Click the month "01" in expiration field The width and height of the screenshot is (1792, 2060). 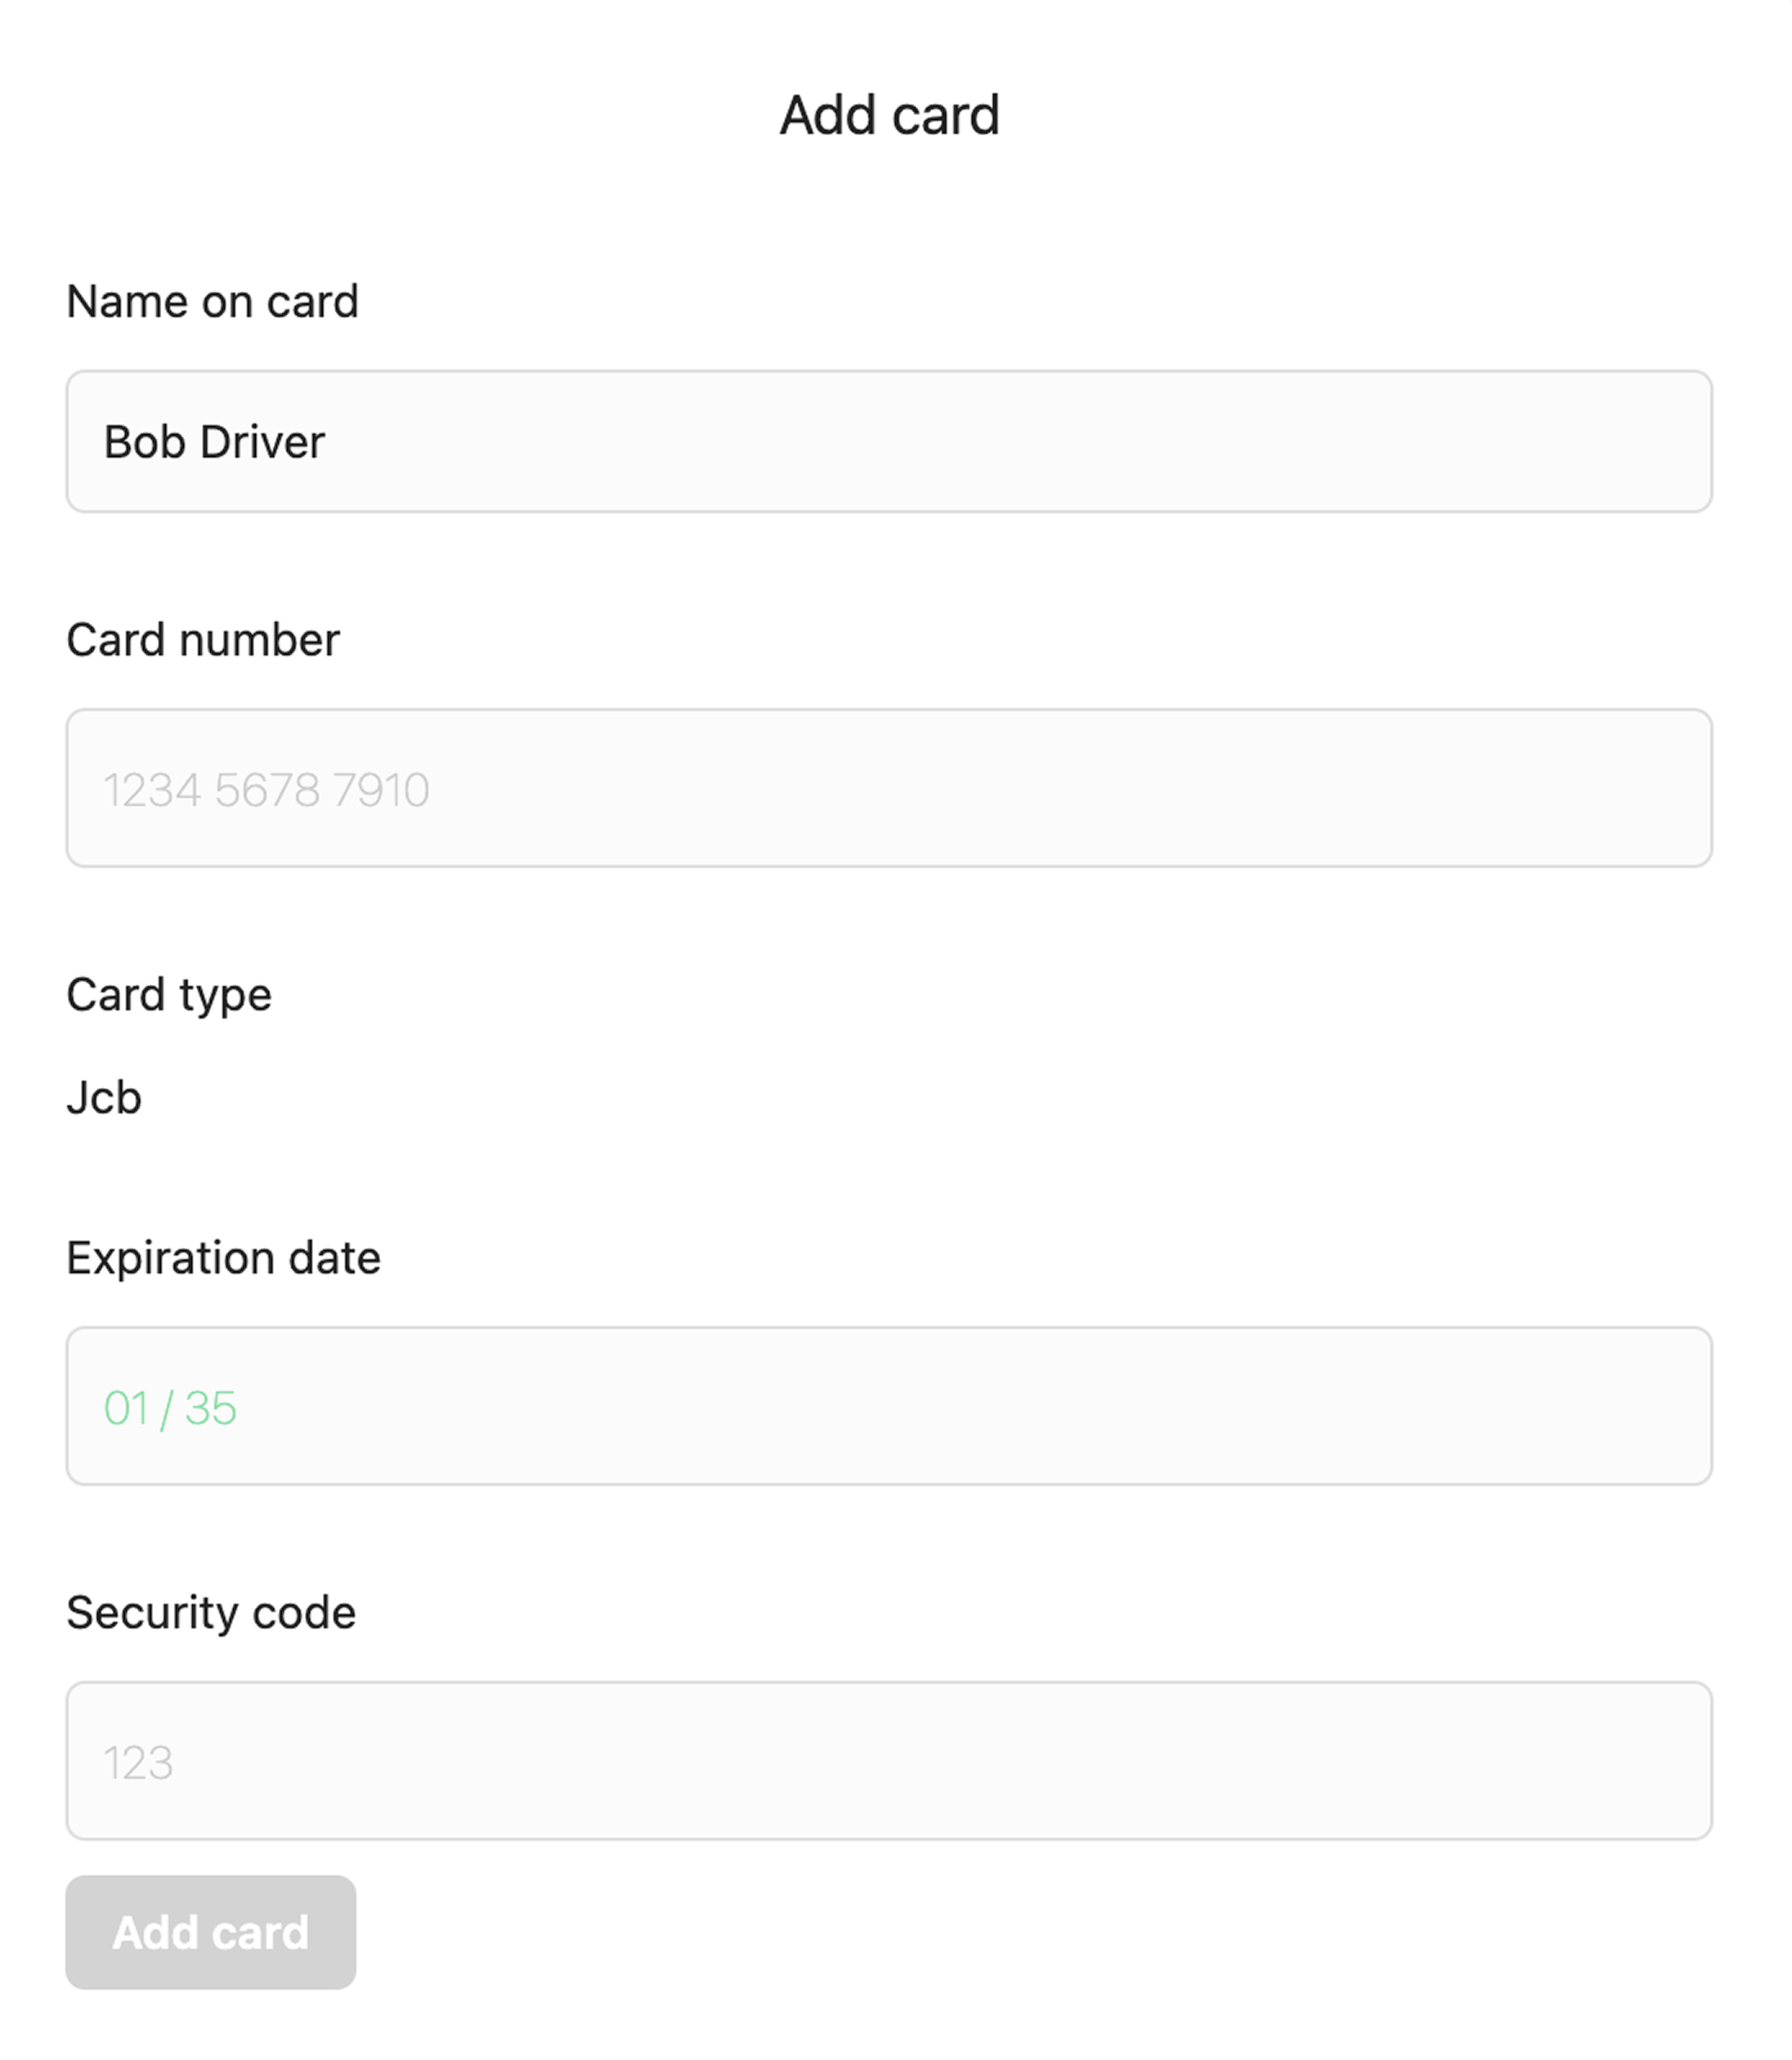[126, 1408]
